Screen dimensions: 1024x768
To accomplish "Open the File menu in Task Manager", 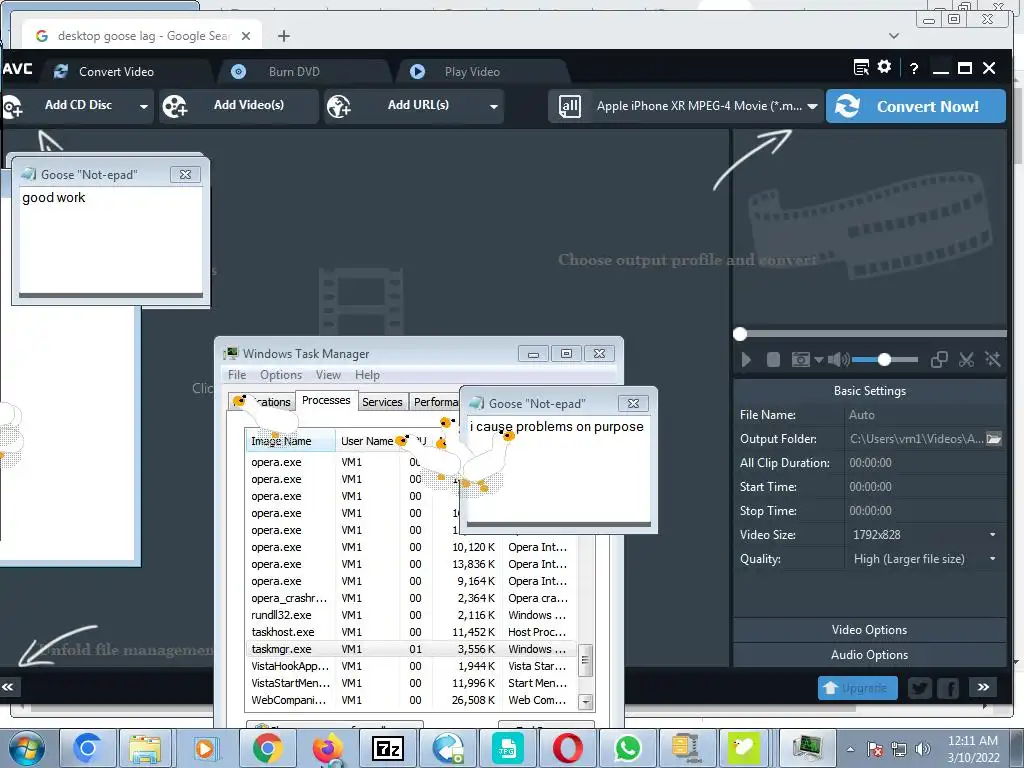I will (237, 375).
